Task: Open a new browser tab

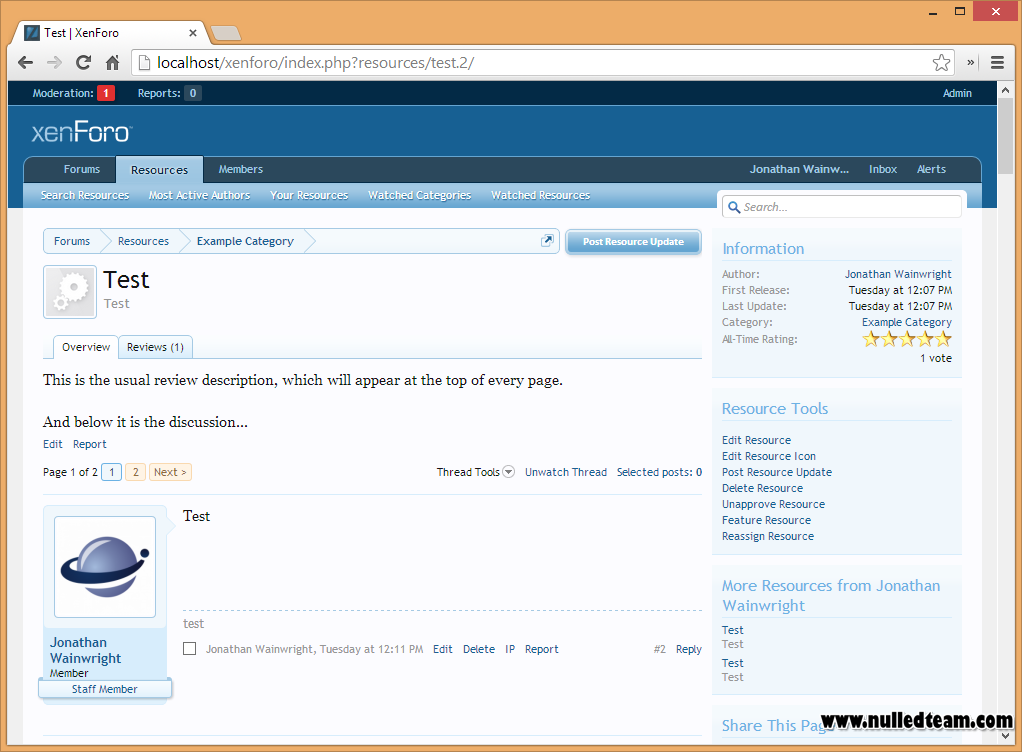Action: (x=226, y=33)
